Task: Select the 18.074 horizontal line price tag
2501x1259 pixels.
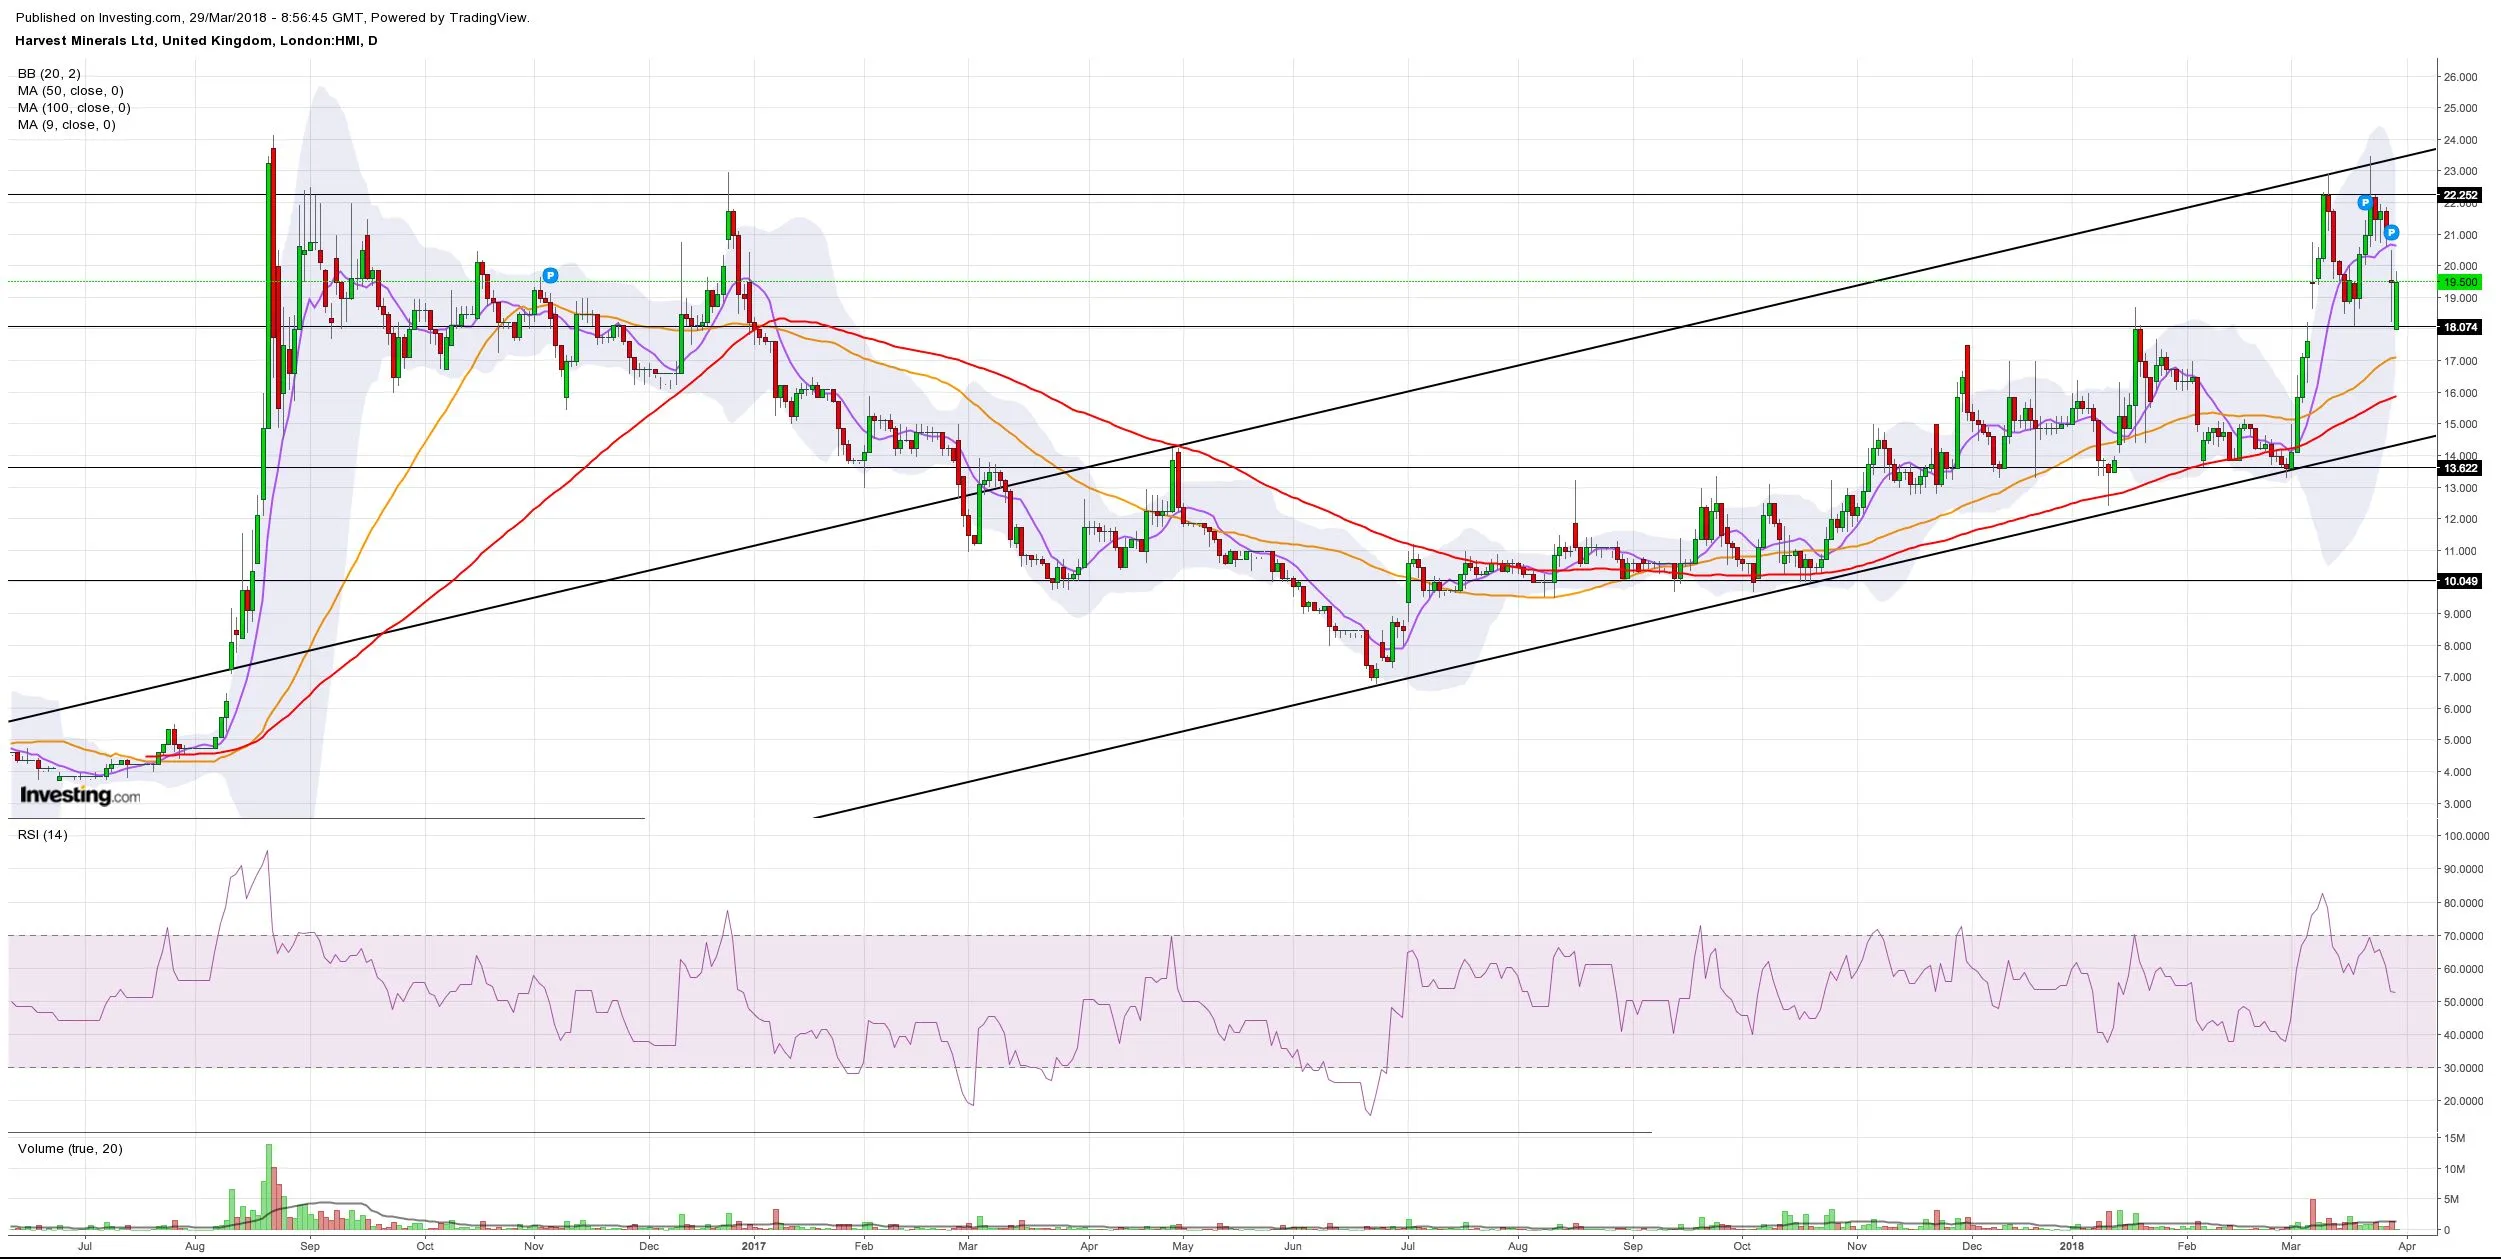Action: pos(2460,327)
